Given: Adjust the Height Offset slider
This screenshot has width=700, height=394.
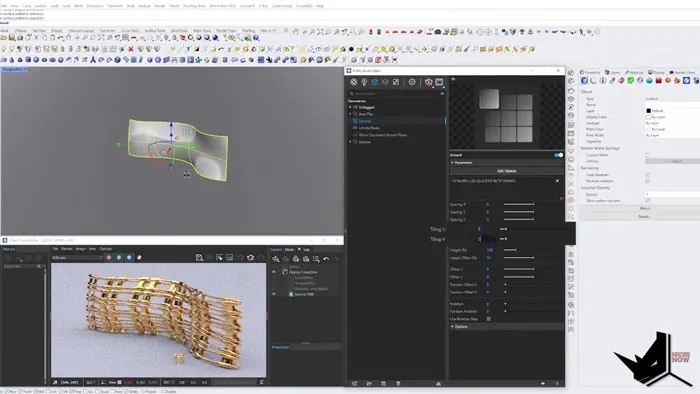Looking at the screenshot, I should 519,257.
